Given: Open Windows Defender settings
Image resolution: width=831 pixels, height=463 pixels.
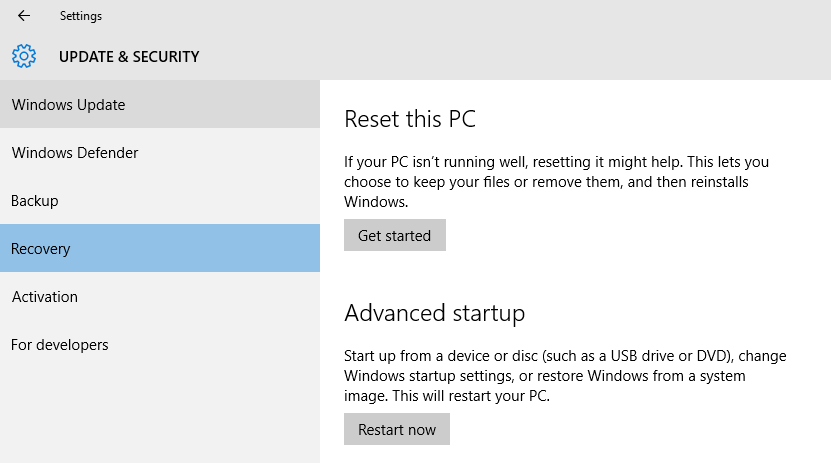Looking at the screenshot, I should [160, 153].
